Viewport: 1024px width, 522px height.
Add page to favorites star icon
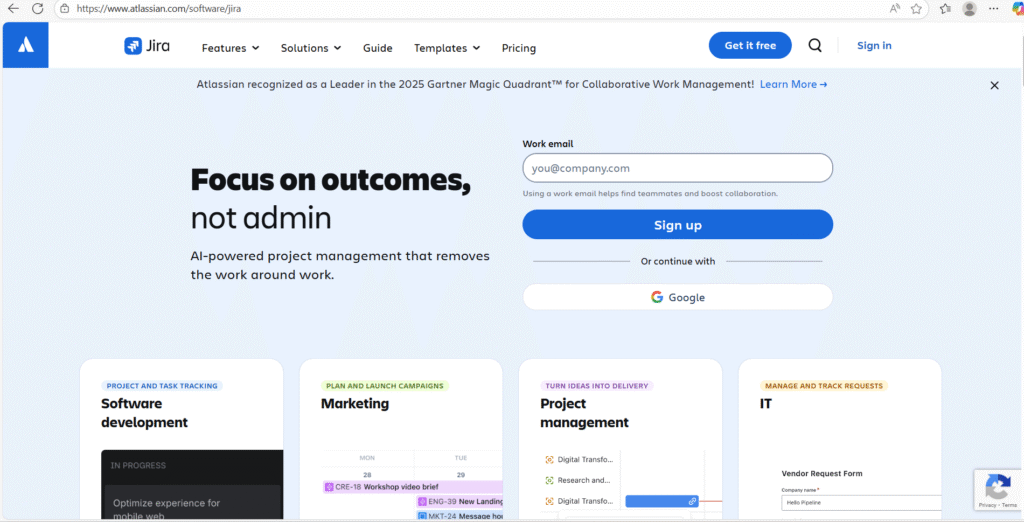(916, 8)
